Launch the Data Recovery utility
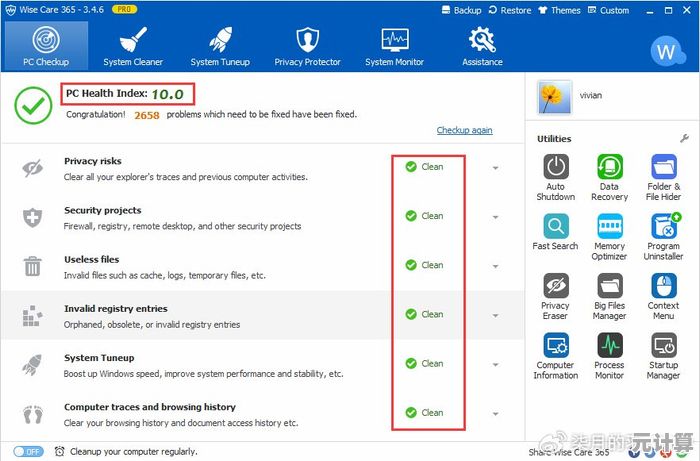This screenshot has height=461, width=700. pyautogui.click(x=609, y=177)
